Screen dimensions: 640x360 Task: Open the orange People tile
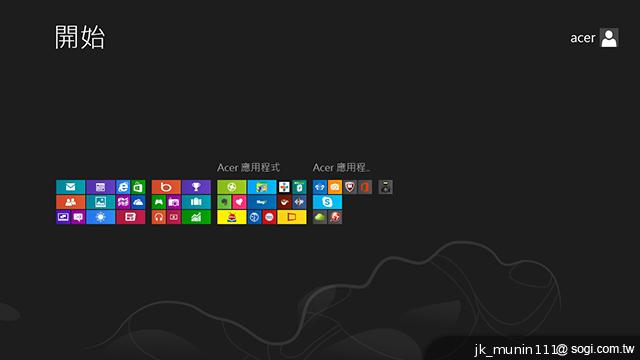[x=71, y=202]
